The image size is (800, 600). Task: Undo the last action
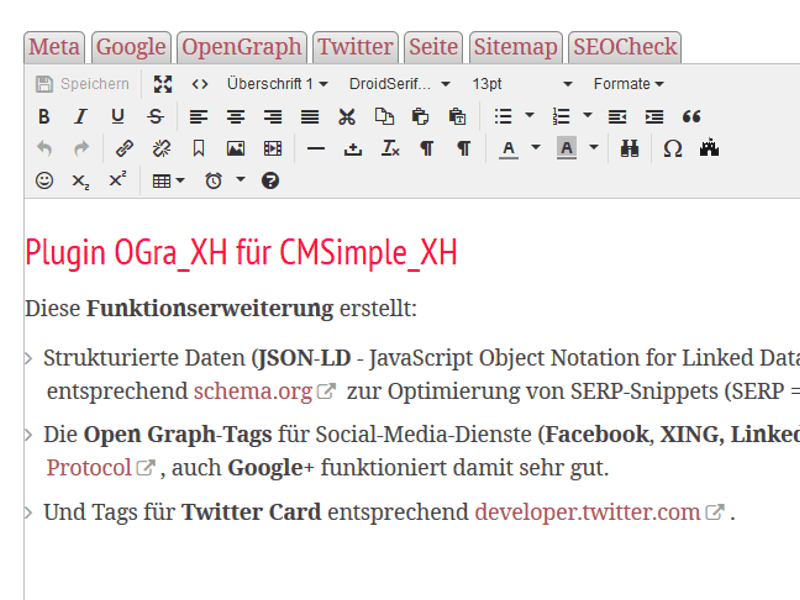pyautogui.click(x=44, y=149)
